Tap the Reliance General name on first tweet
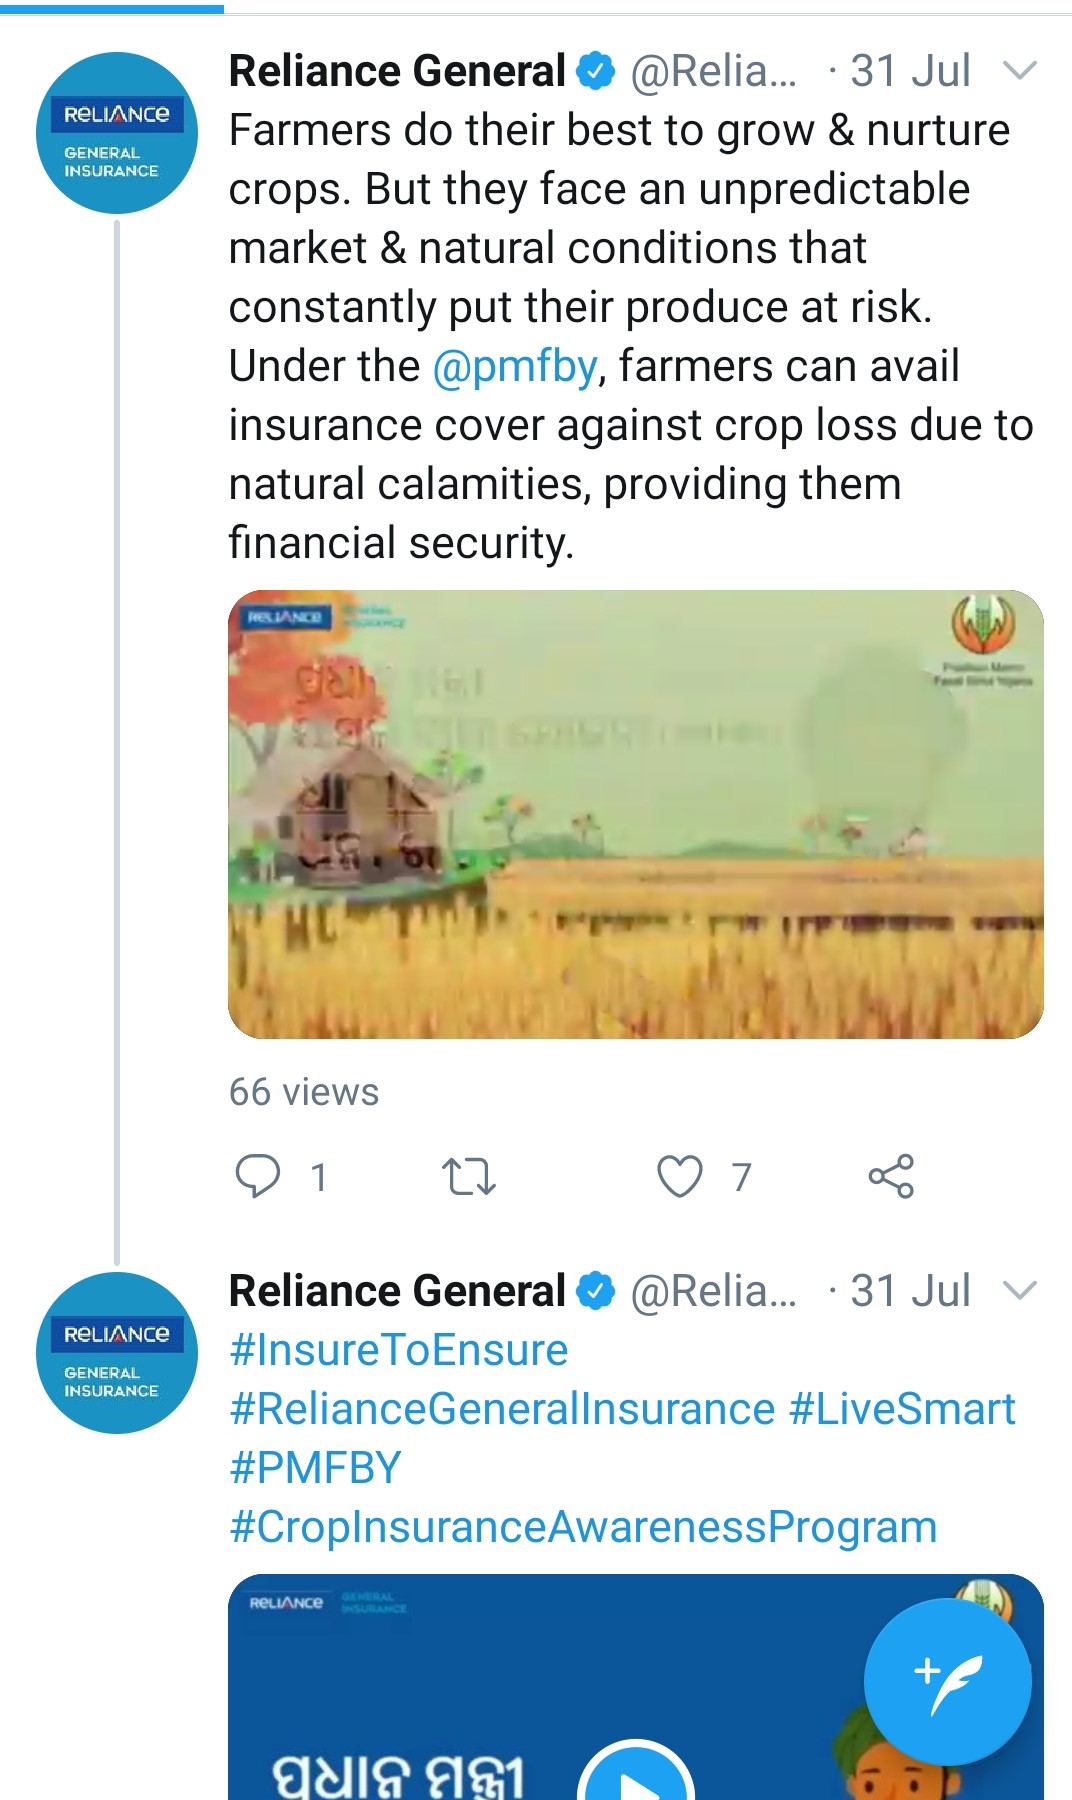 point(397,71)
